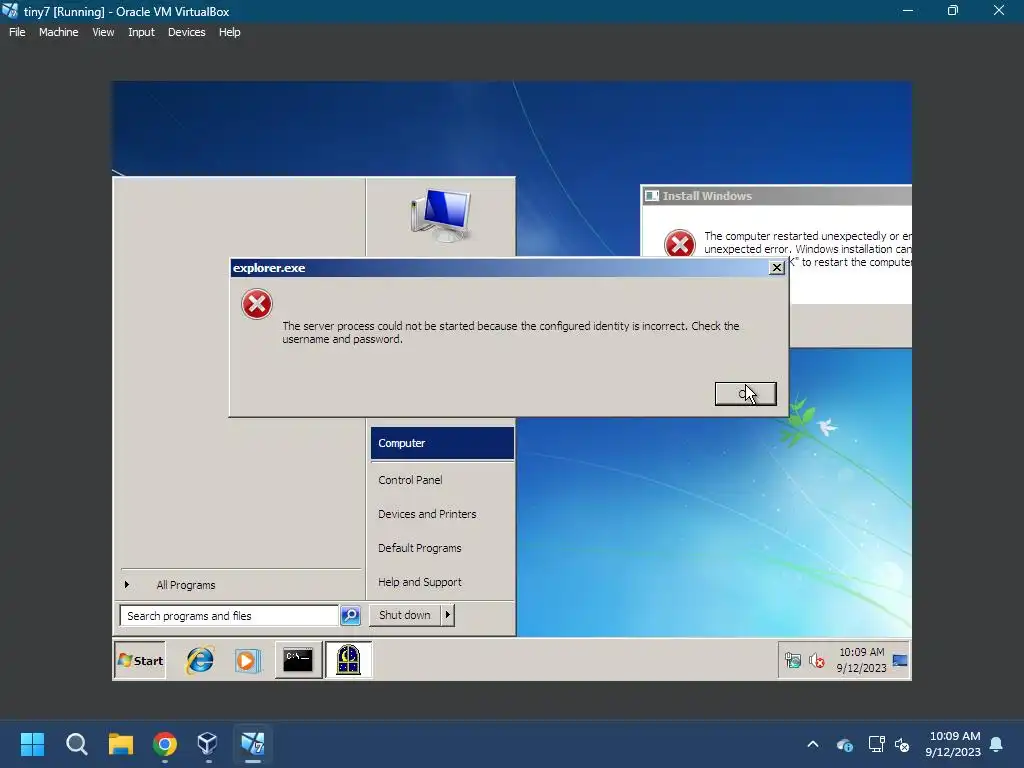
Task: Open host taskbar Search
Action: (x=76, y=744)
